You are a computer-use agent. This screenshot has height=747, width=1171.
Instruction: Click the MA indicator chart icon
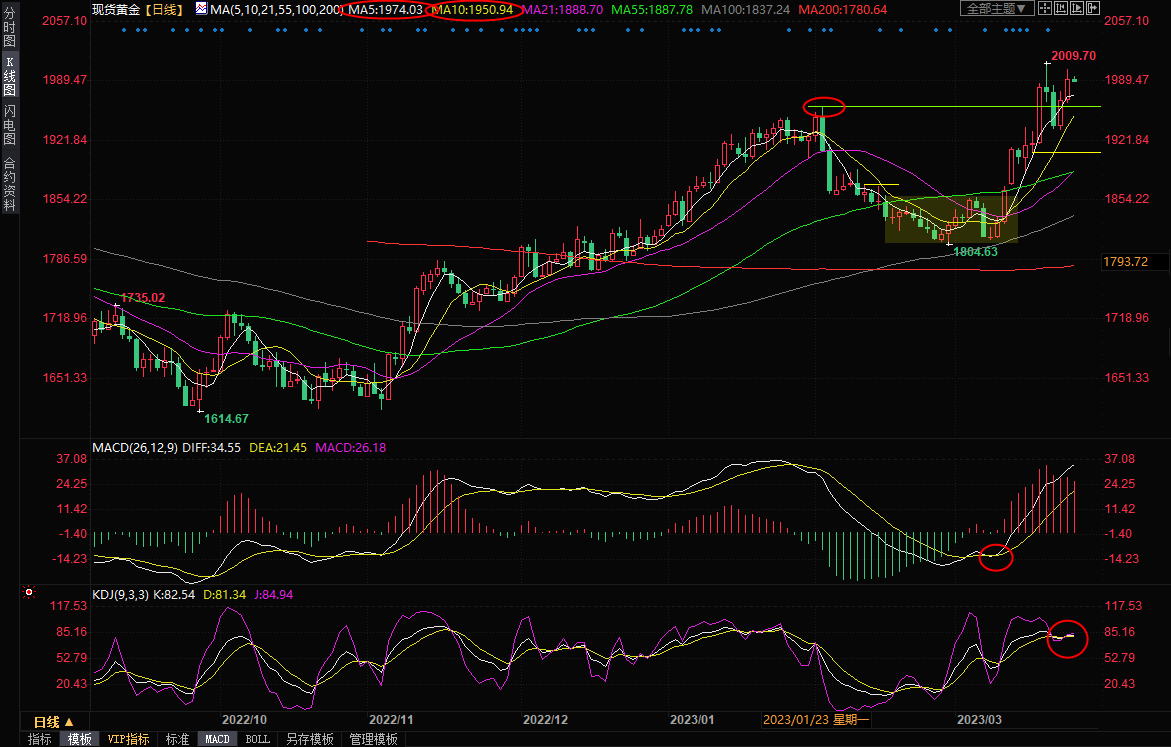pyautogui.click(x=201, y=9)
